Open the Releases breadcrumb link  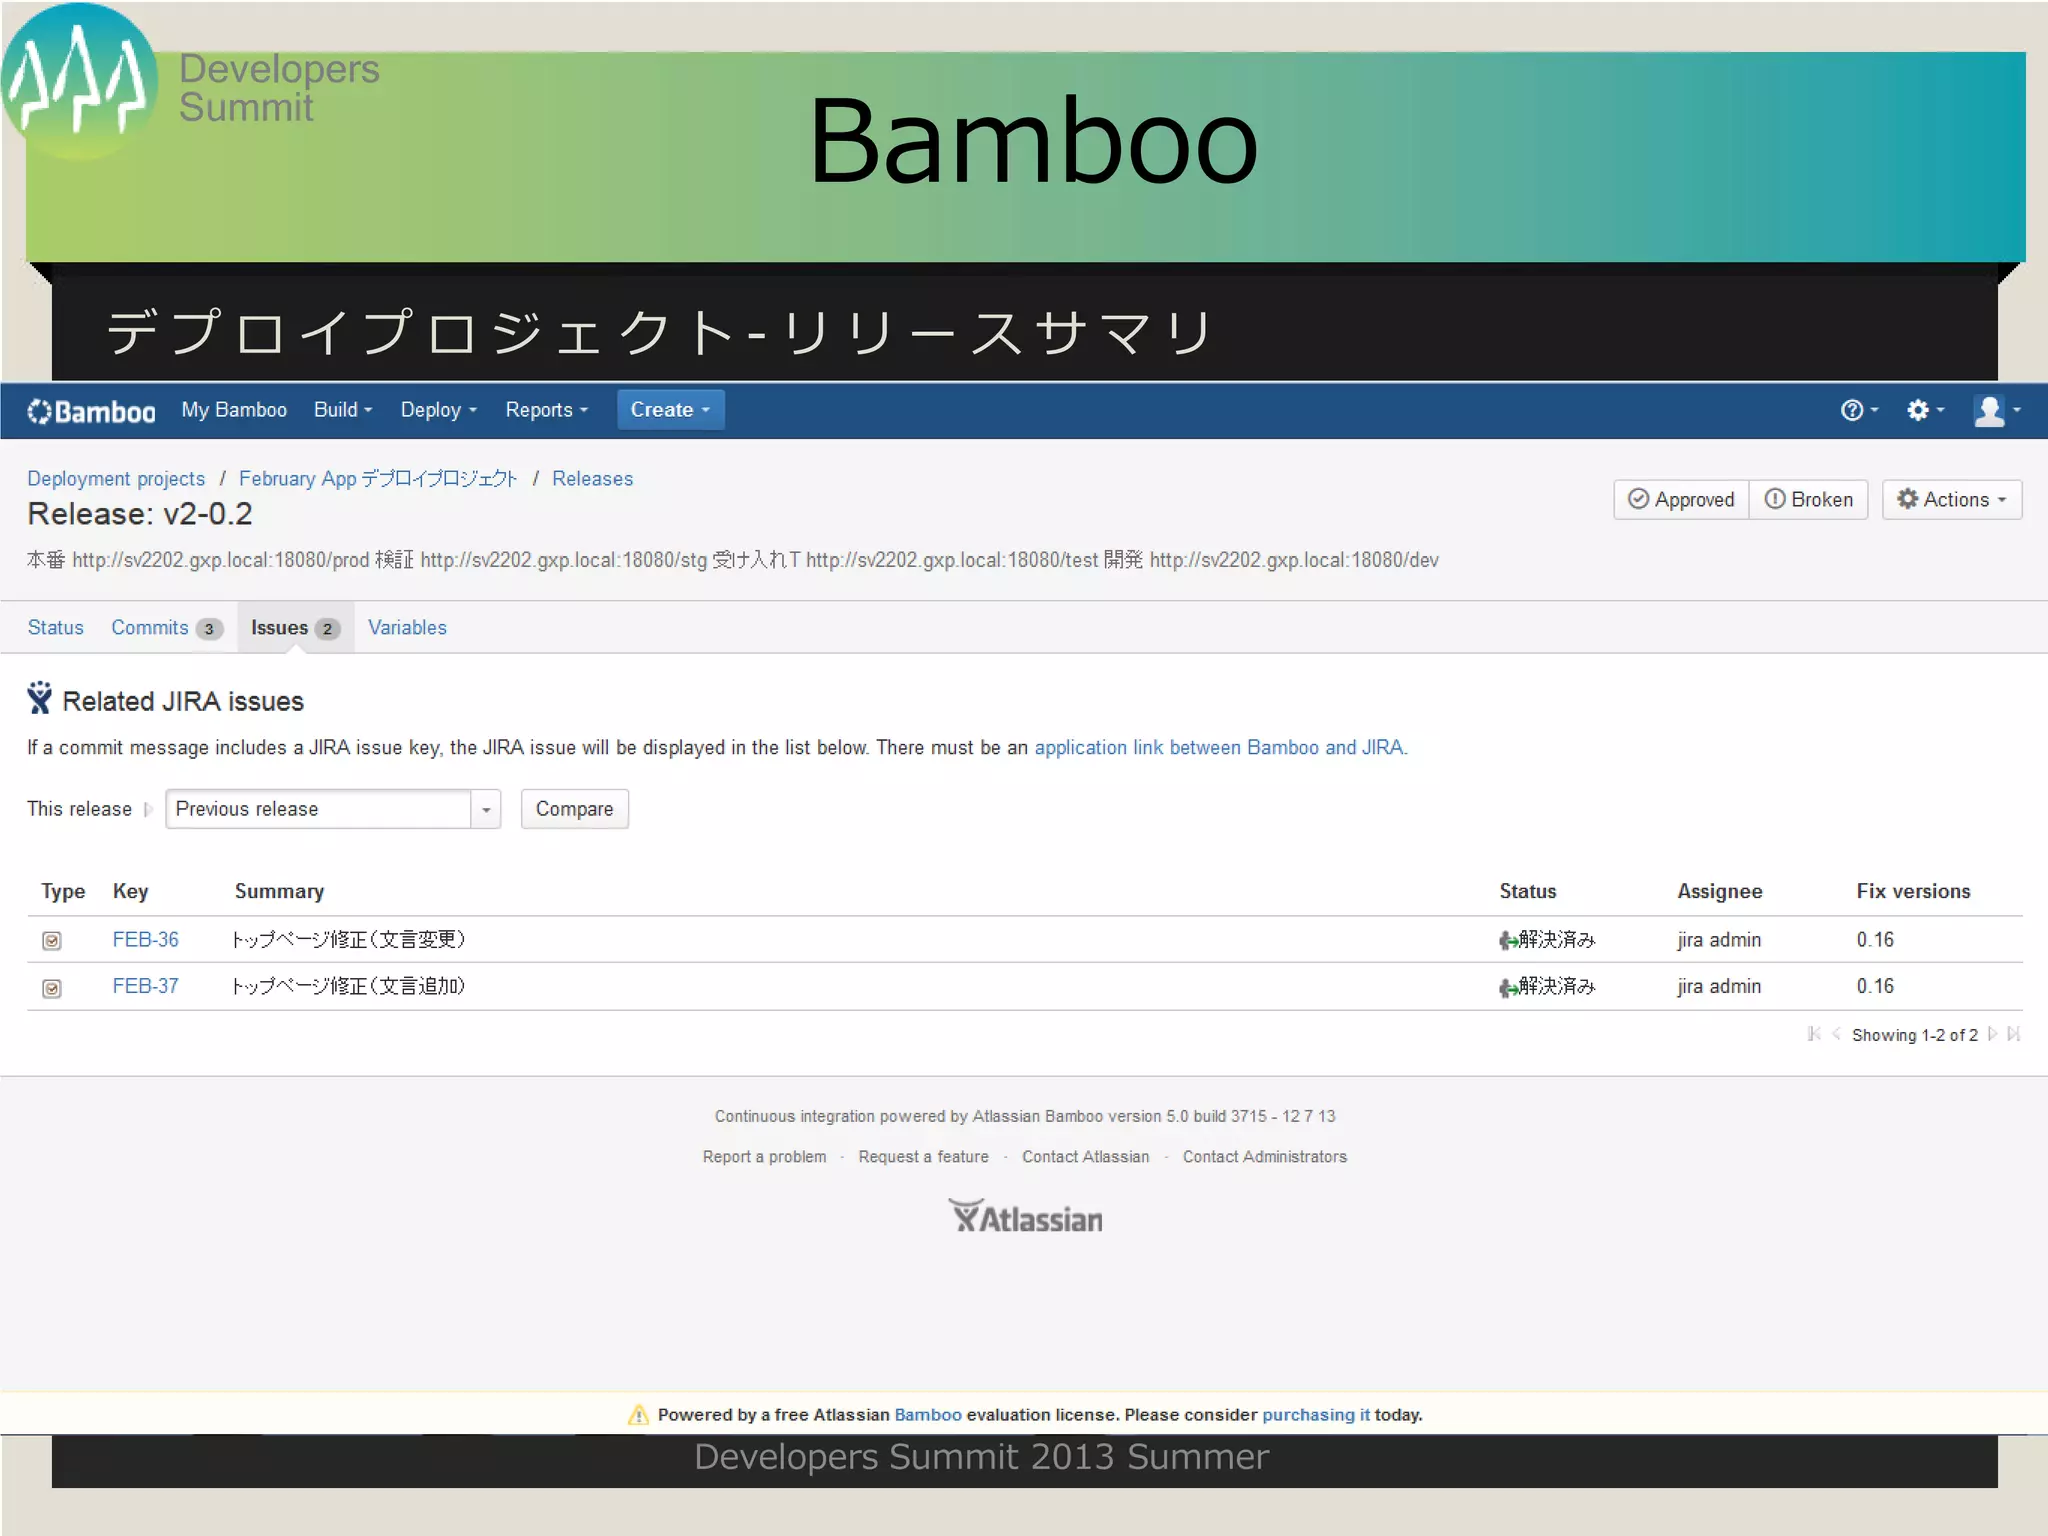pos(592,478)
